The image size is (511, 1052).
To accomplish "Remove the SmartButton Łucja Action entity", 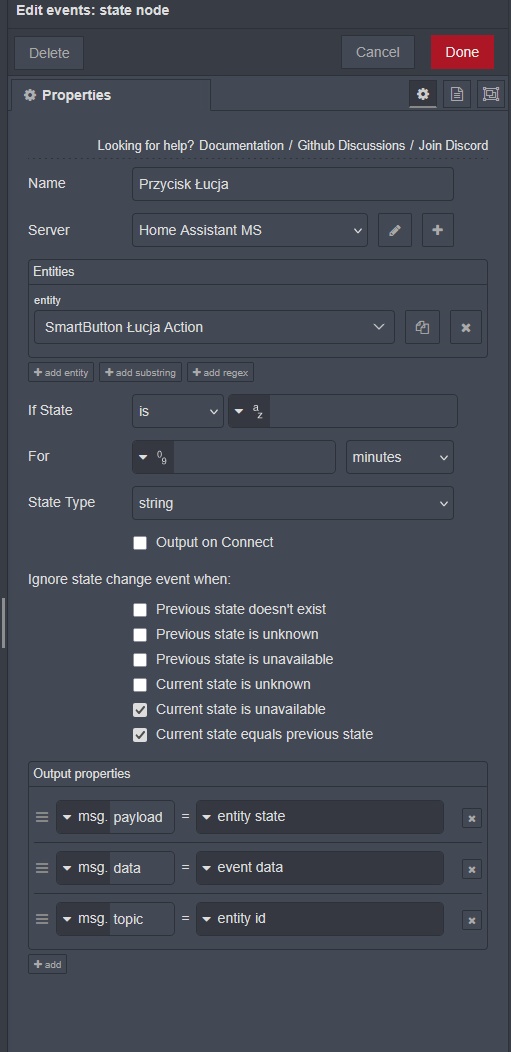I will point(466,327).
